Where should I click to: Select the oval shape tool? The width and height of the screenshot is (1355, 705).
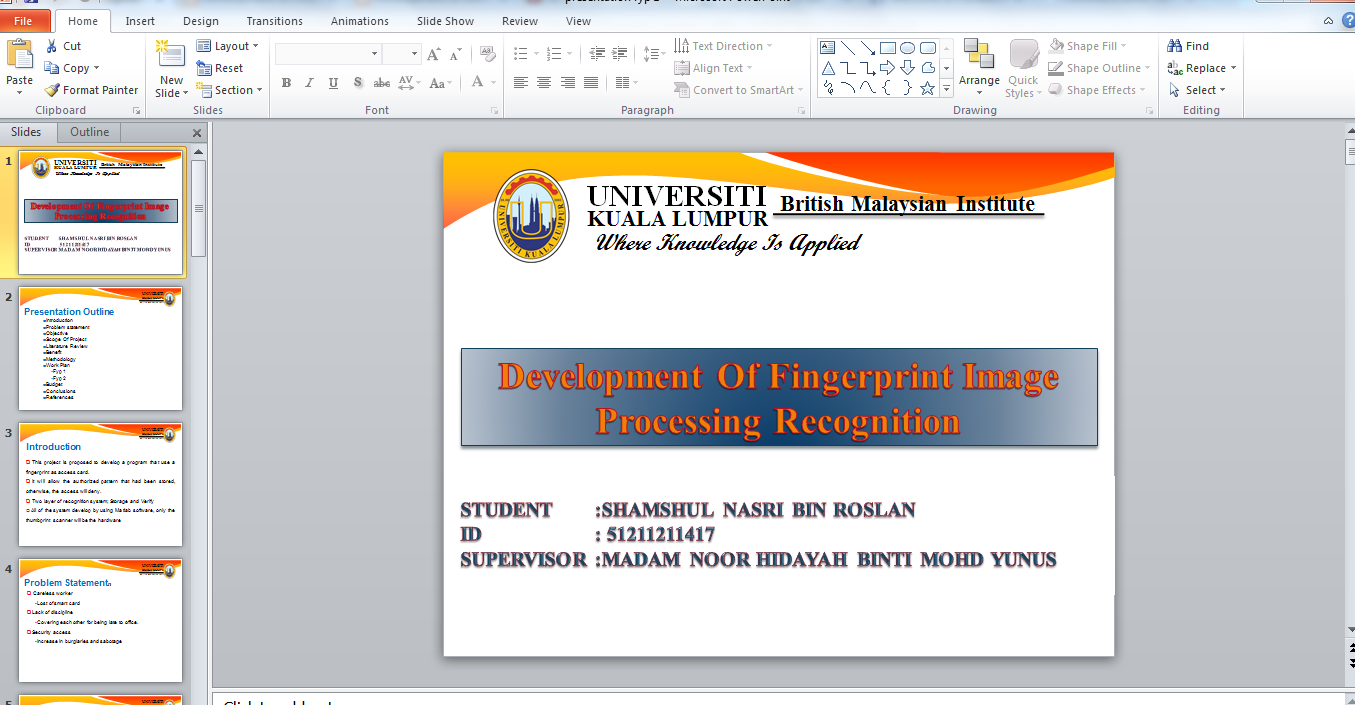pos(906,46)
